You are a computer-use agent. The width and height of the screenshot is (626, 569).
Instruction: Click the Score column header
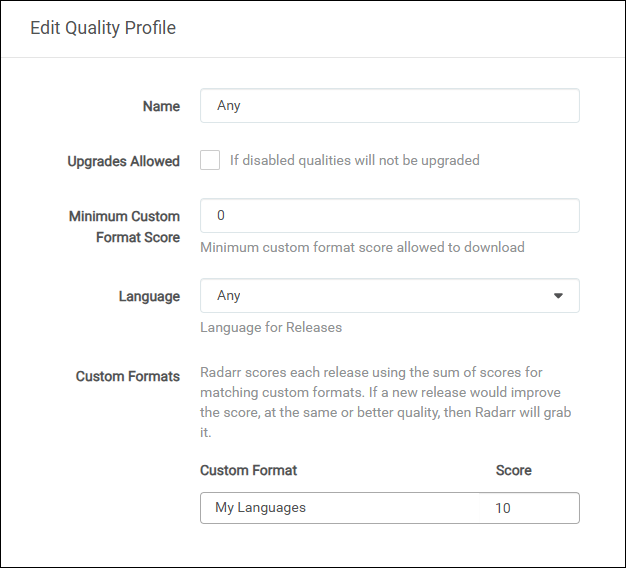click(513, 470)
